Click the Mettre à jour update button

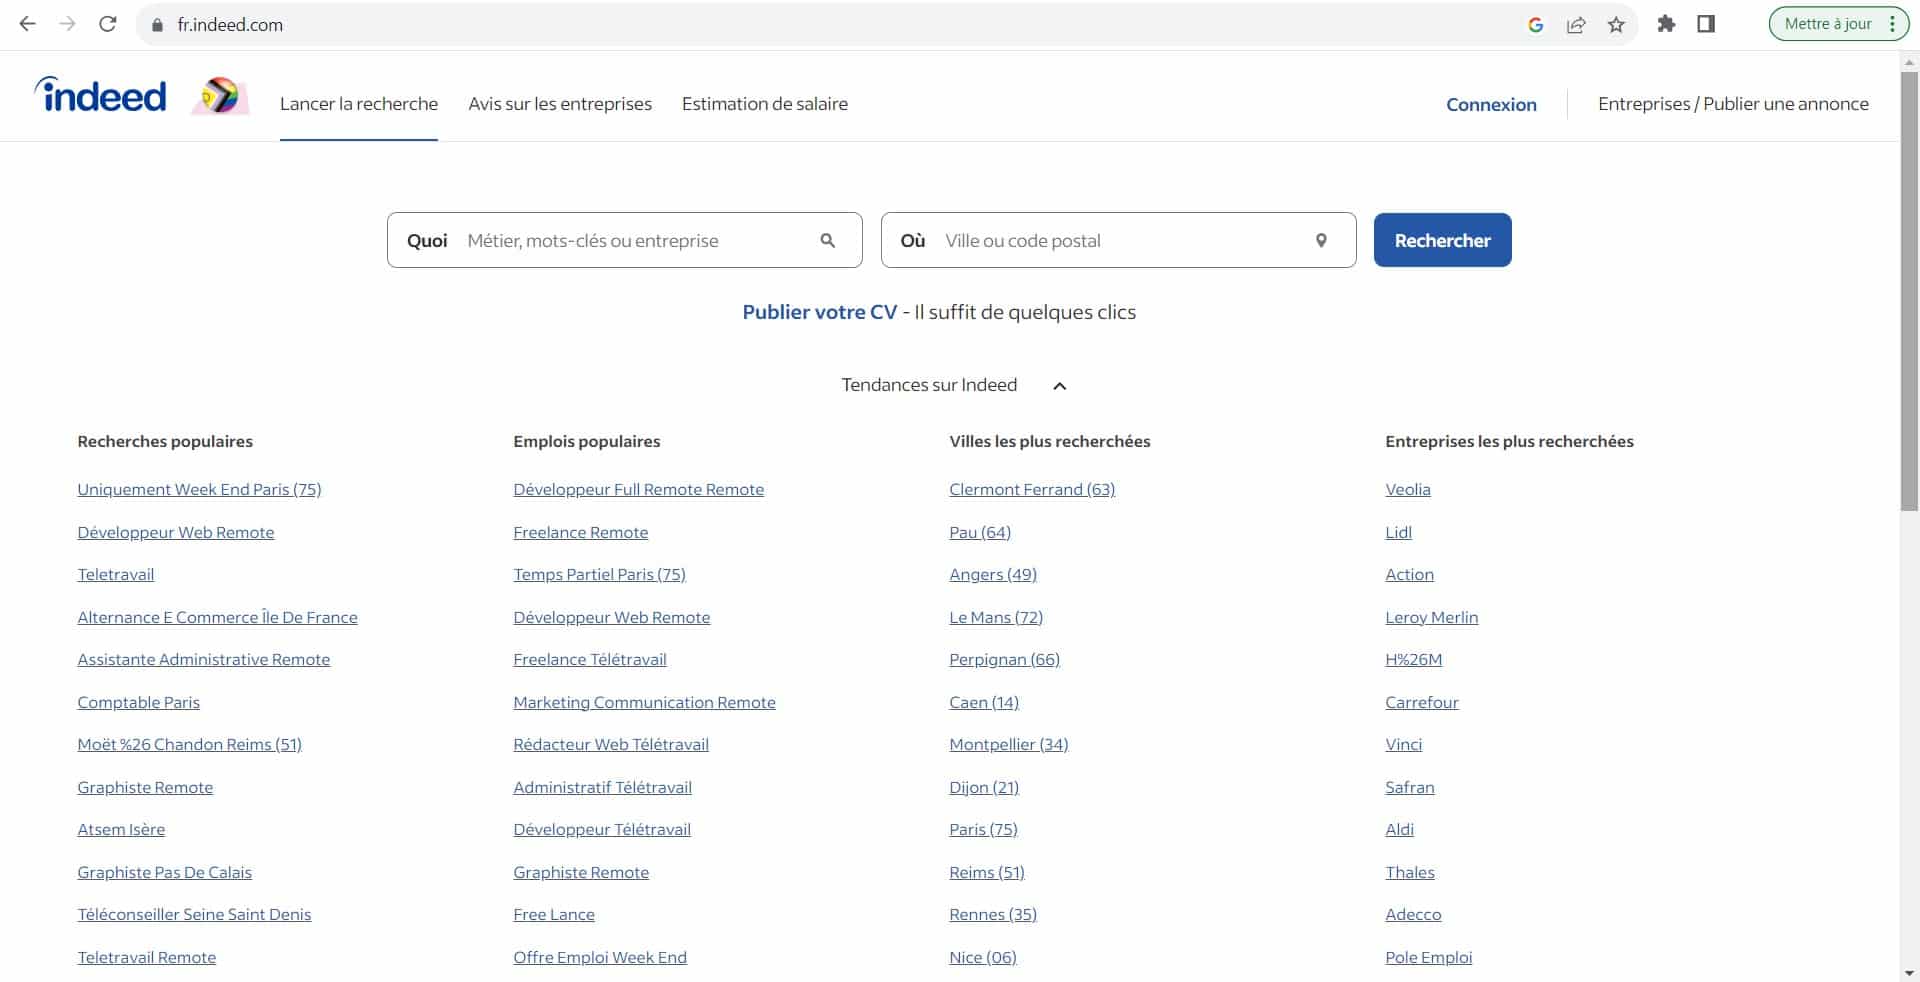[x=1827, y=24]
